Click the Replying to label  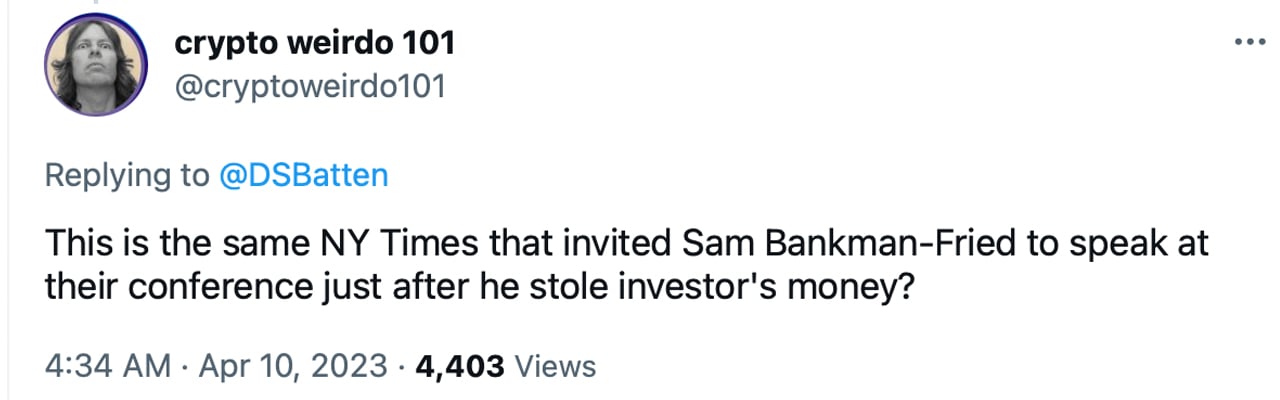(126, 176)
